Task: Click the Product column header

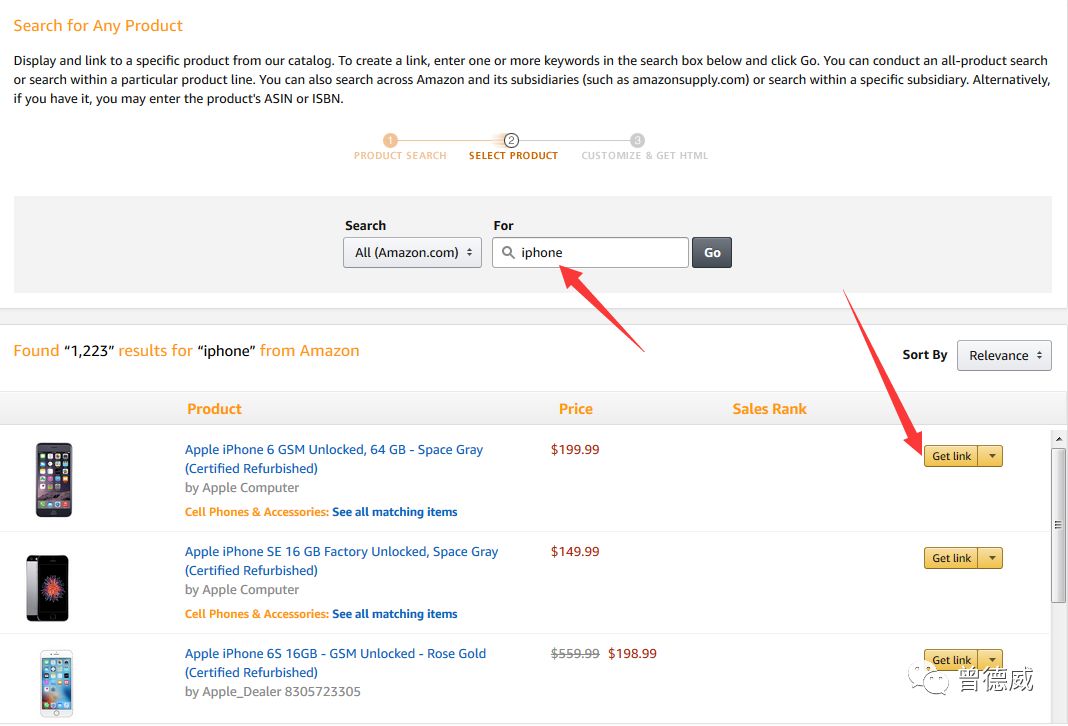Action: [215, 409]
